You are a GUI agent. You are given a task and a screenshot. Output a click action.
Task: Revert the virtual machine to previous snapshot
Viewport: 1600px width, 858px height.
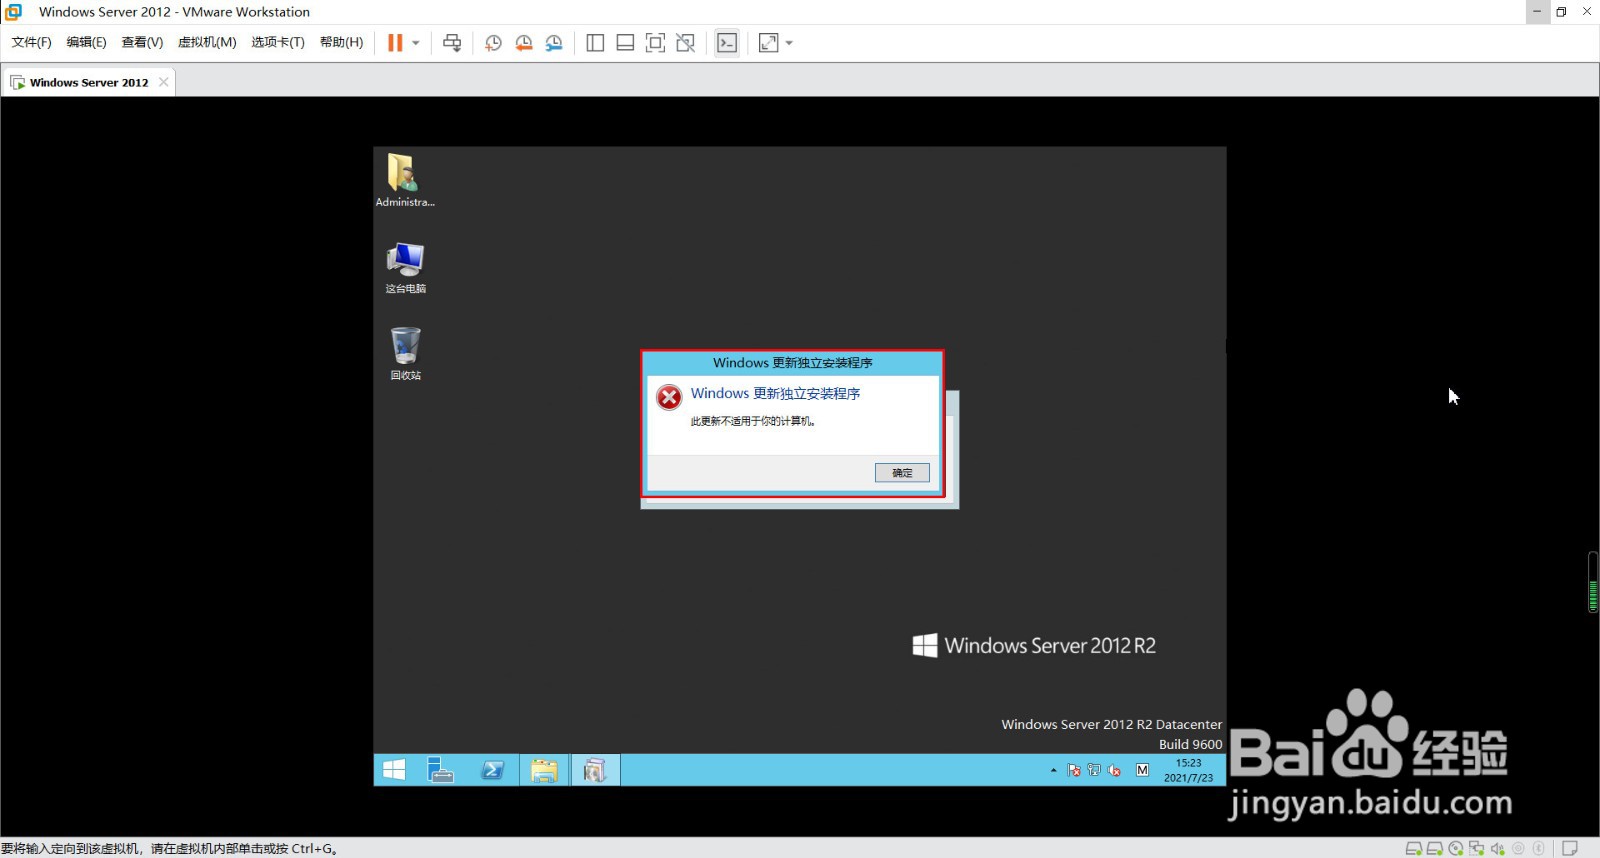pyautogui.click(x=524, y=43)
